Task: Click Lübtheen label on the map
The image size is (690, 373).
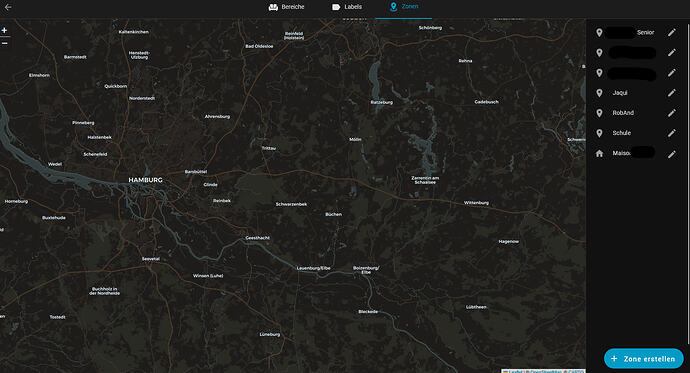Action: tap(476, 307)
